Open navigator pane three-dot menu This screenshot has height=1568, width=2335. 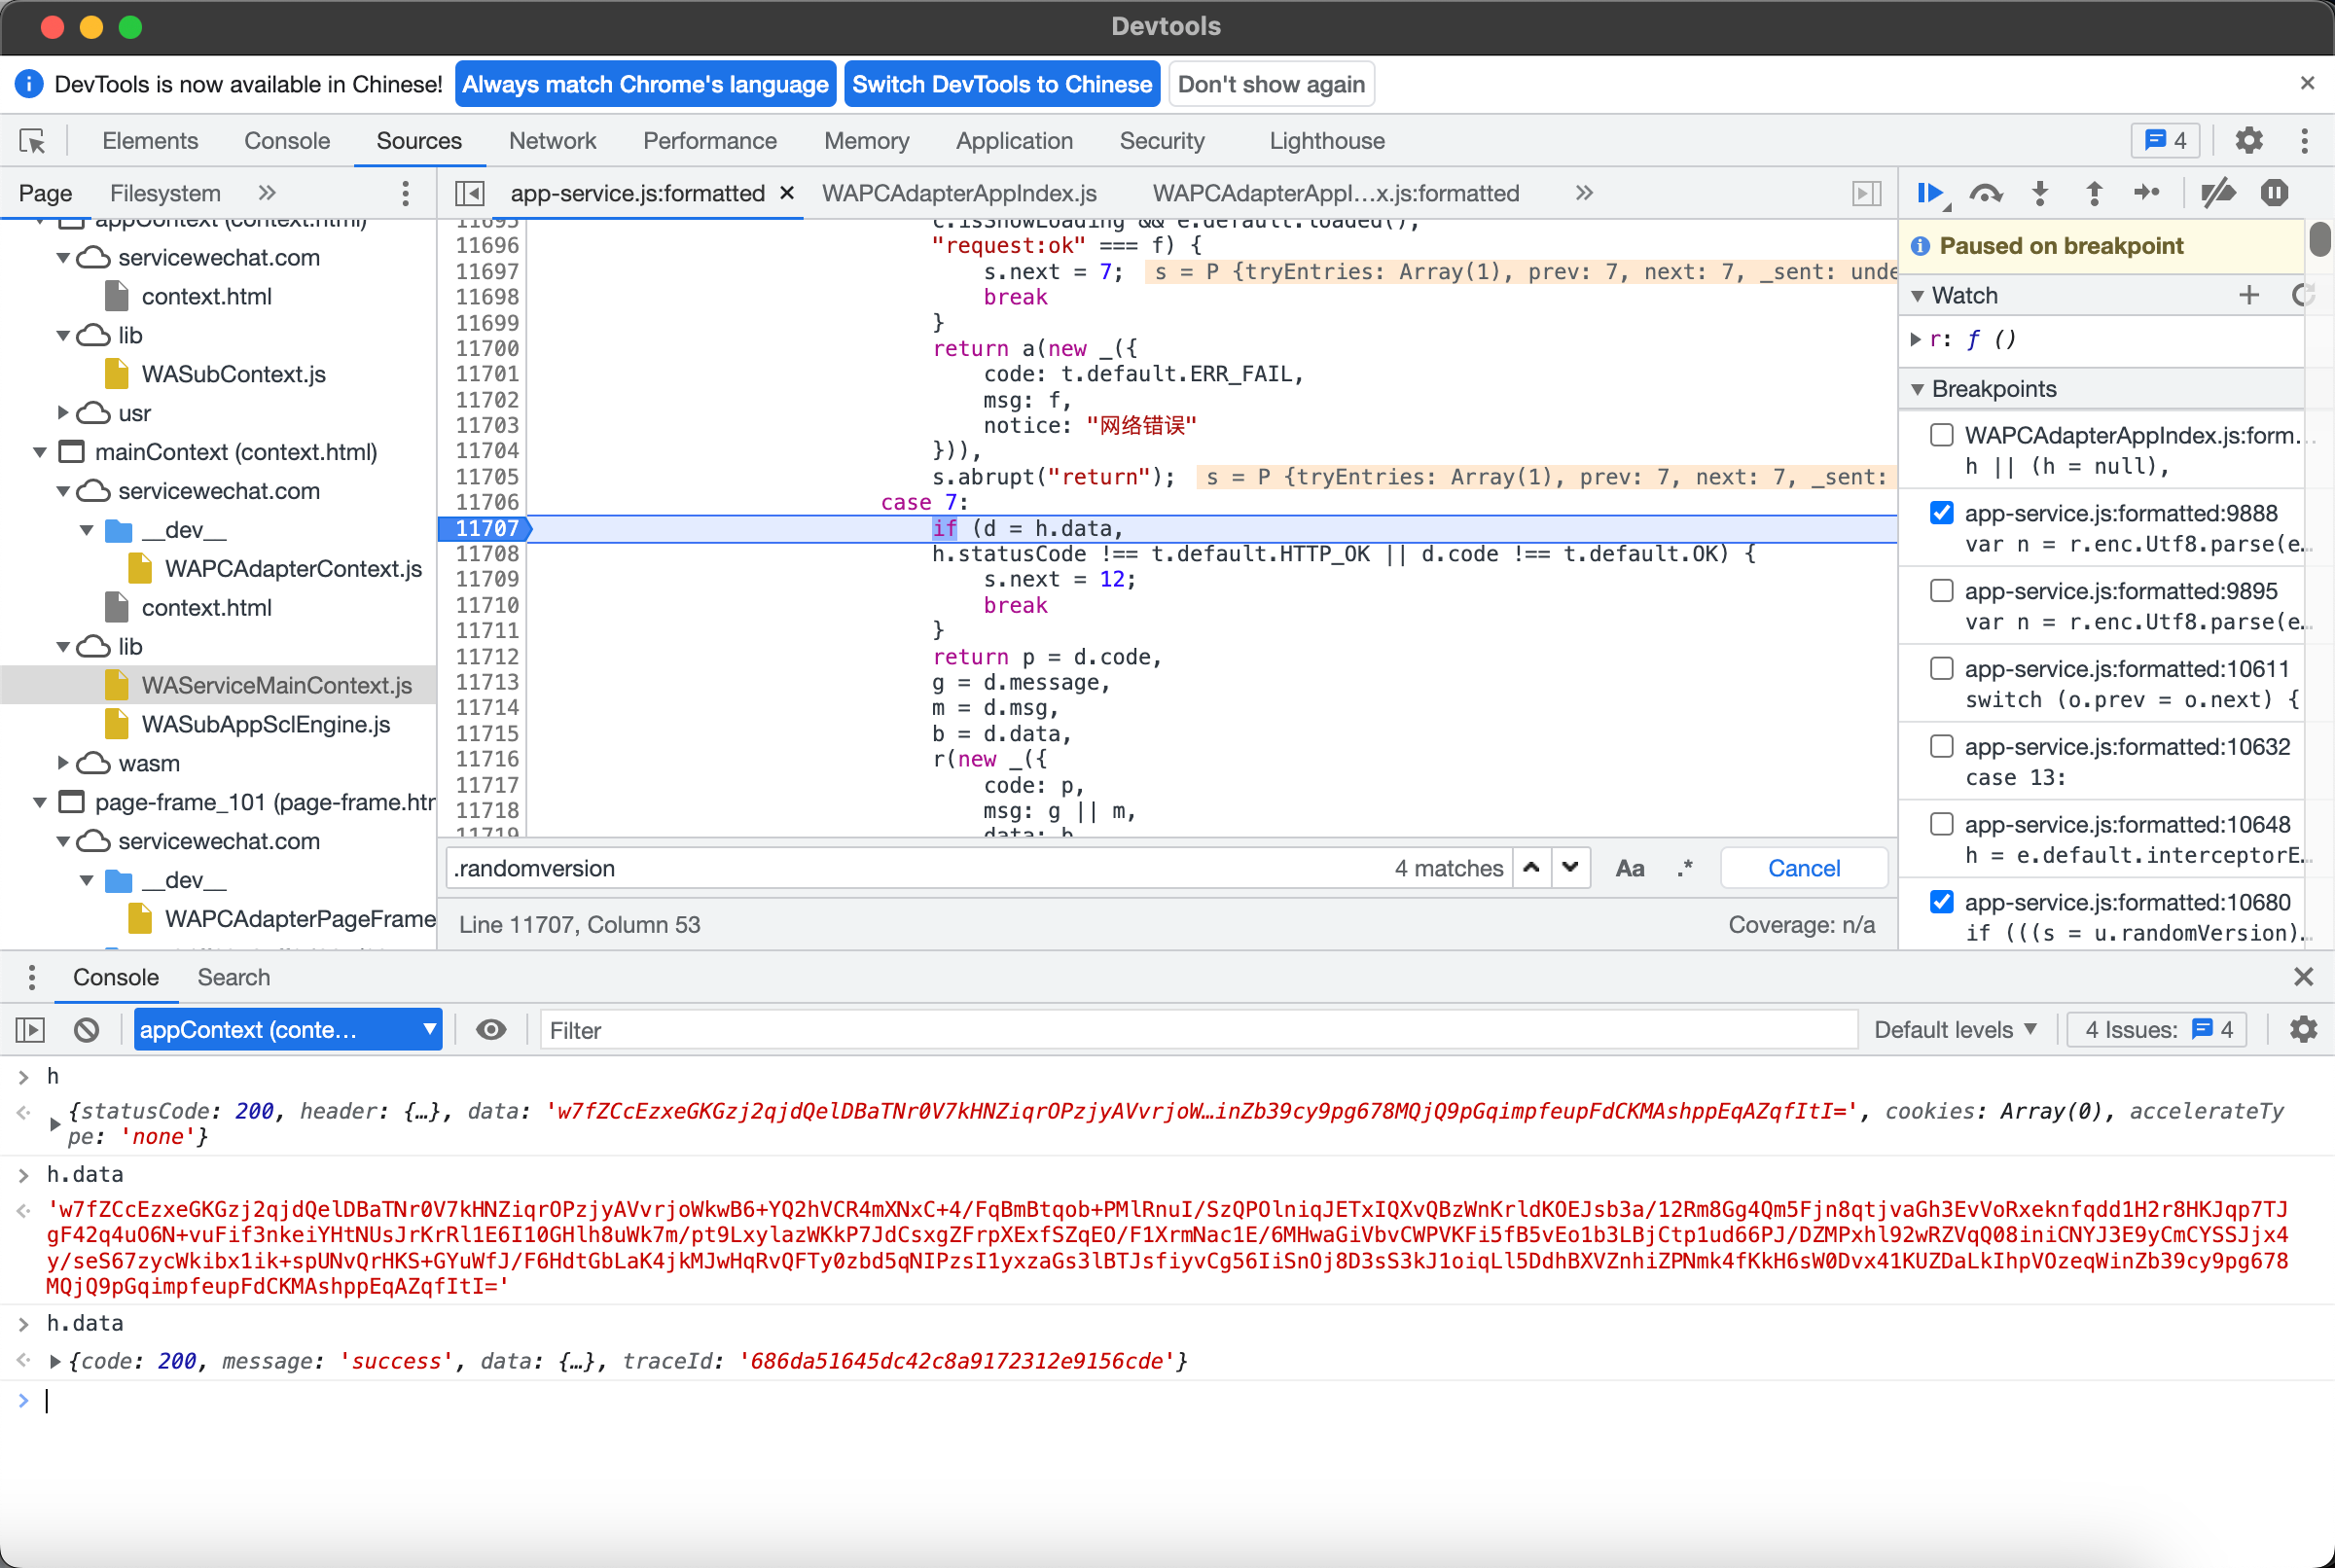point(405,193)
